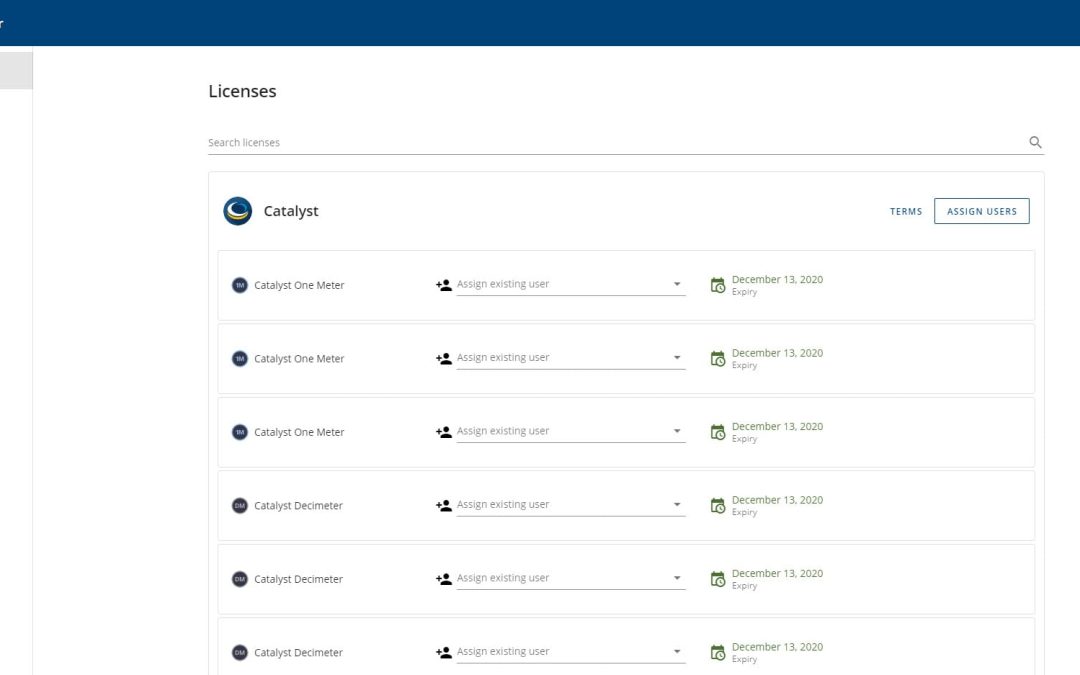Click the Catalyst section title text

tap(291, 211)
